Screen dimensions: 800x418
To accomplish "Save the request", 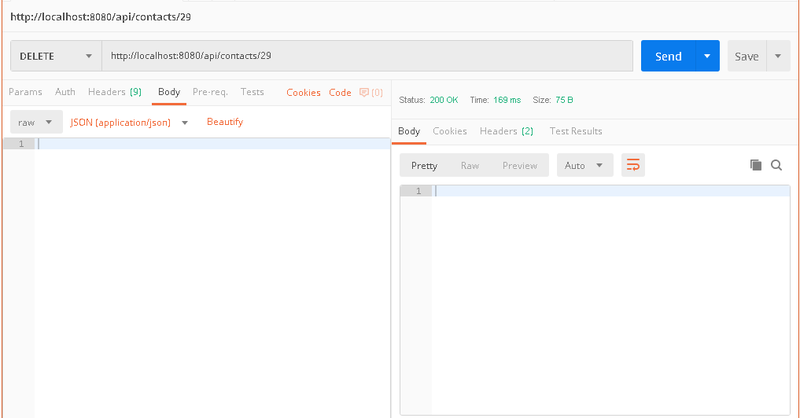I will click(x=746, y=56).
